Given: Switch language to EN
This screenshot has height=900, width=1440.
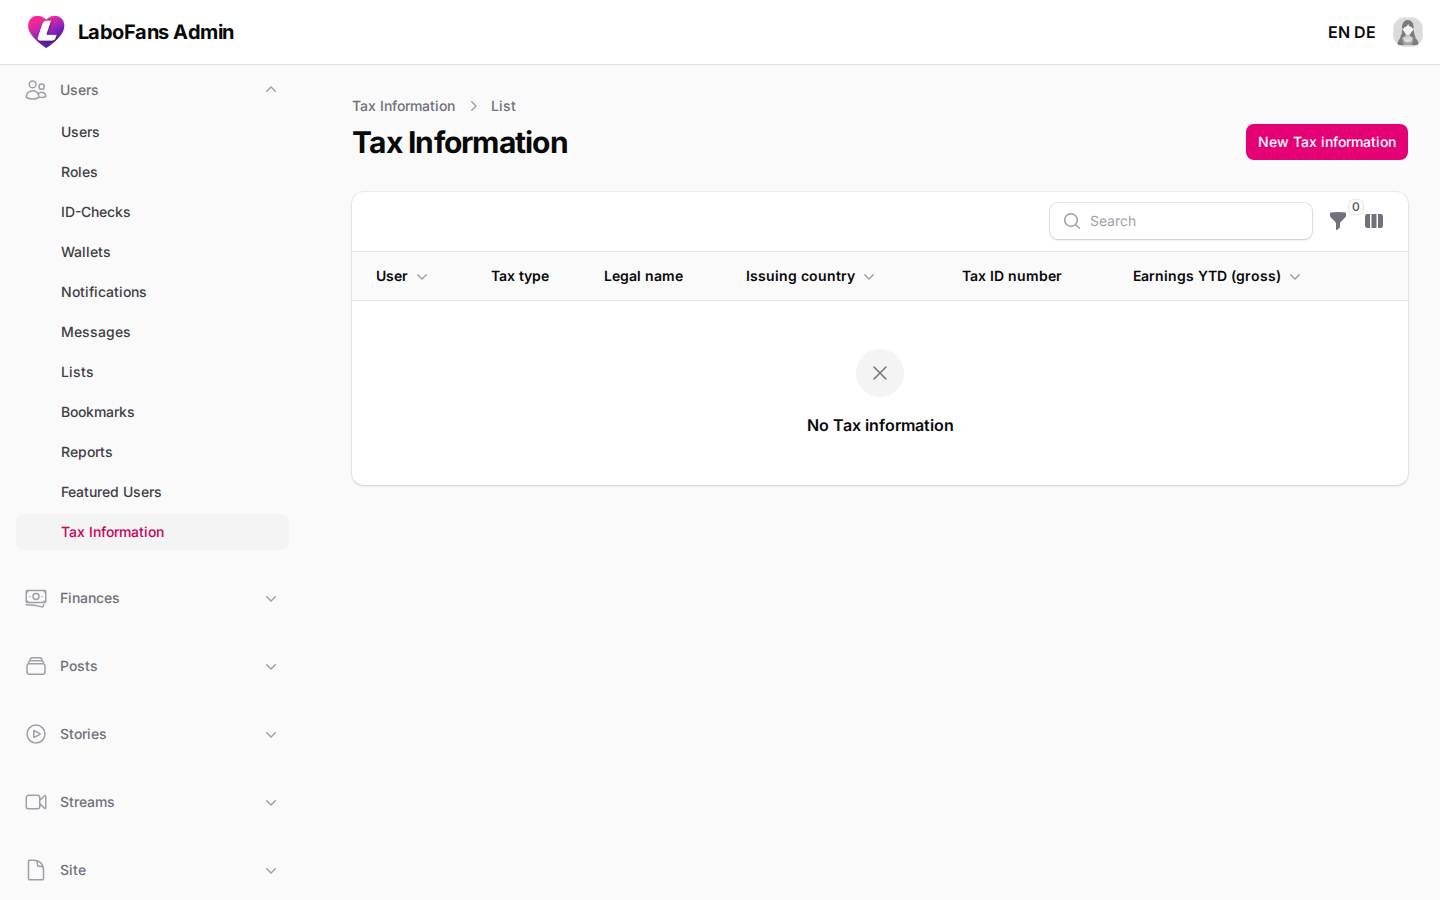Looking at the screenshot, I should (1338, 32).
